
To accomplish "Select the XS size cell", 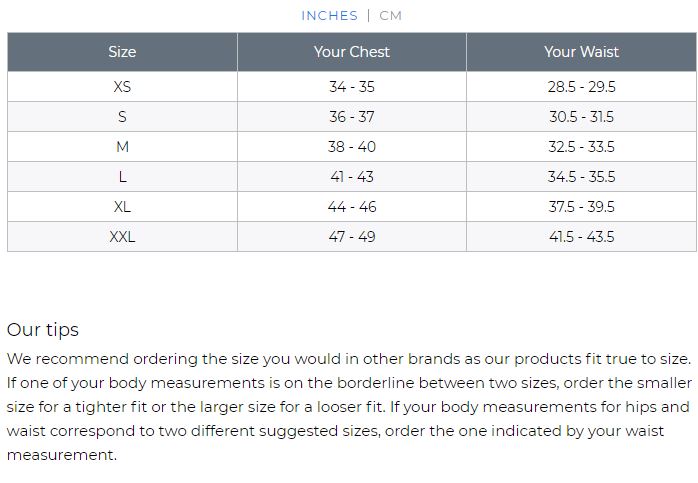I will tap(122, 86).
